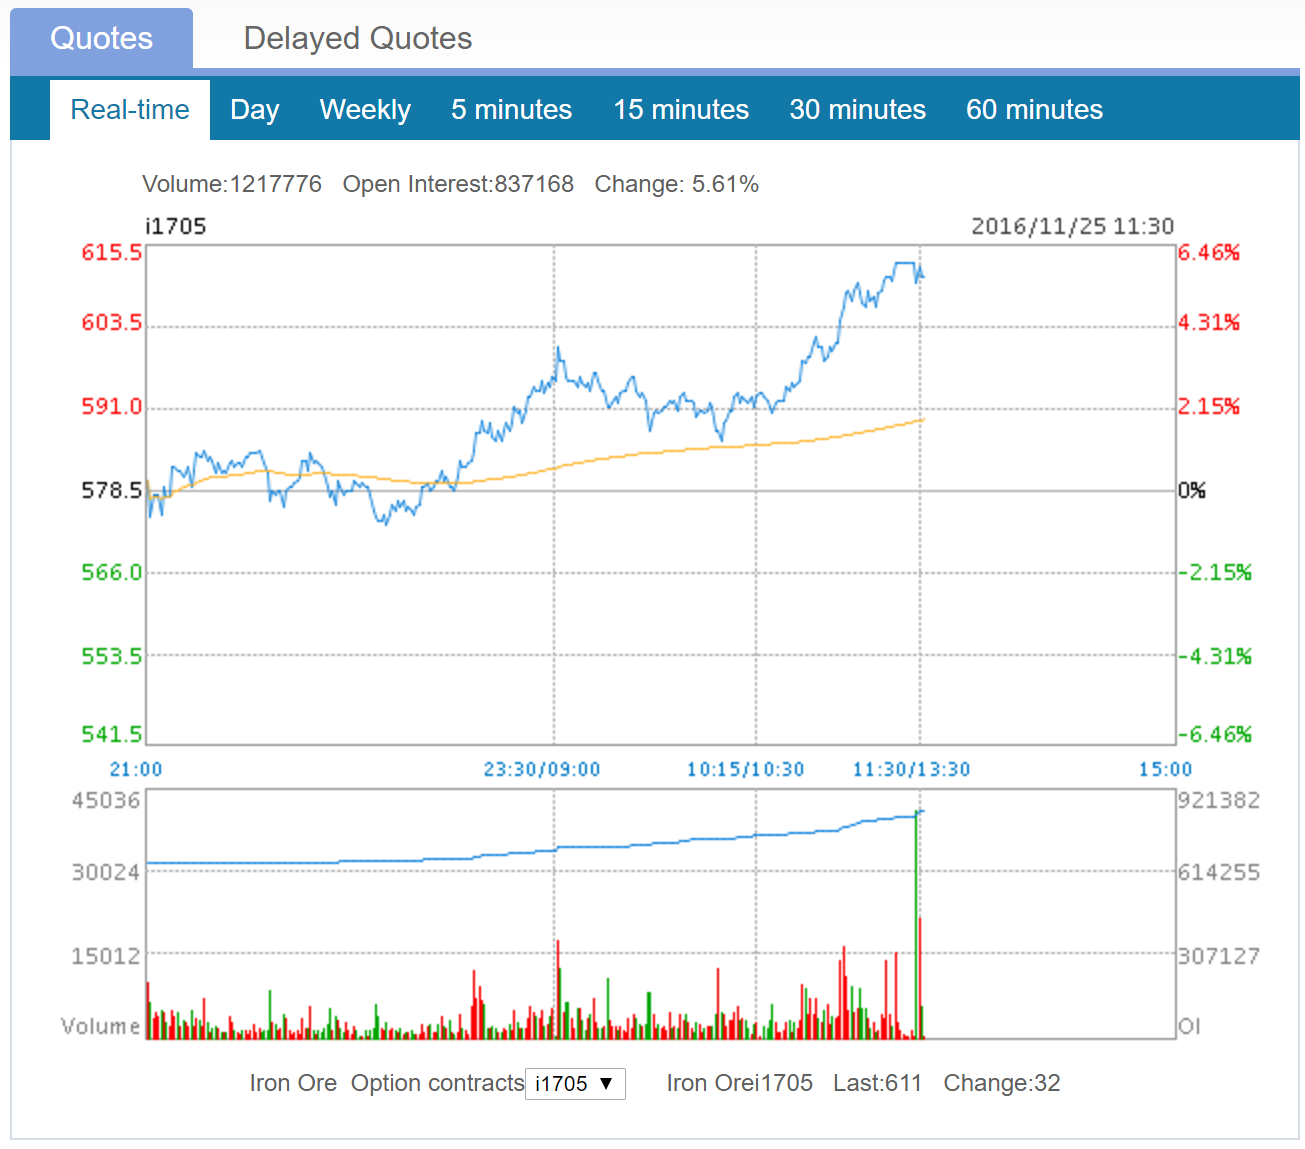
Task: Switch to the Quotes tab
Action: click(x=101, y=39)
